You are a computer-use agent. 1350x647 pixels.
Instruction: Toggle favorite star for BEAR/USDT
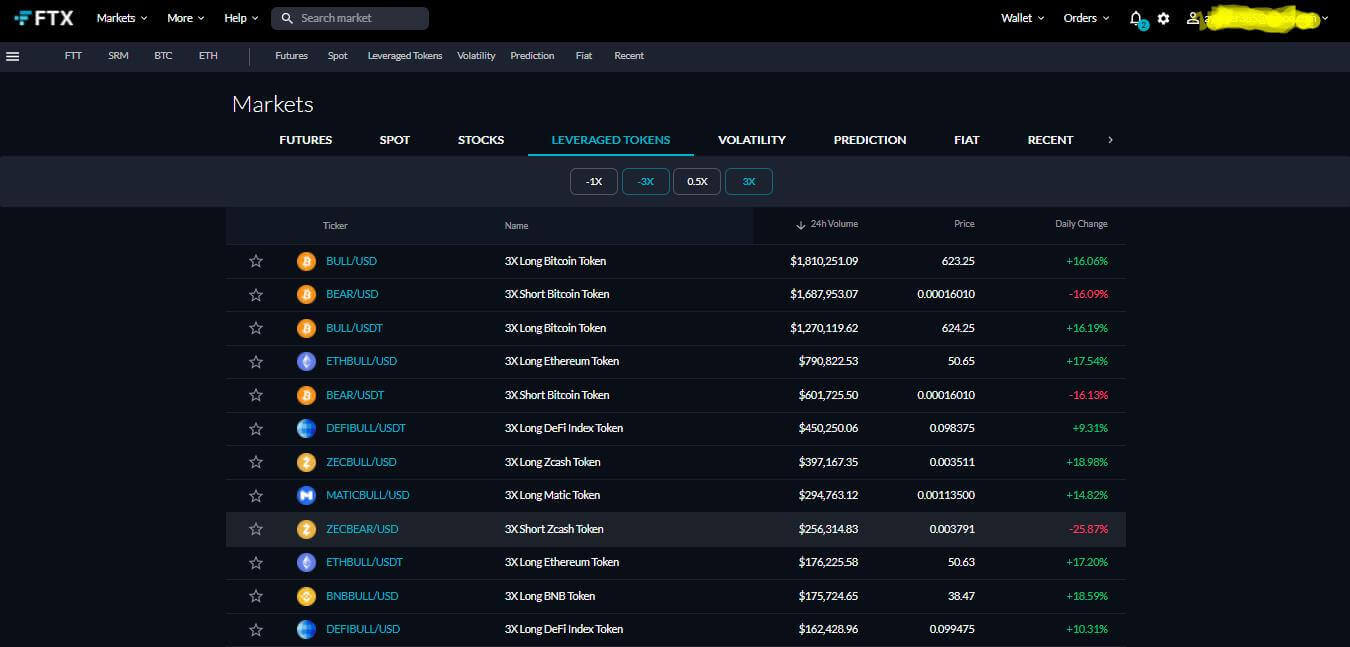click(x=256, y=395)
